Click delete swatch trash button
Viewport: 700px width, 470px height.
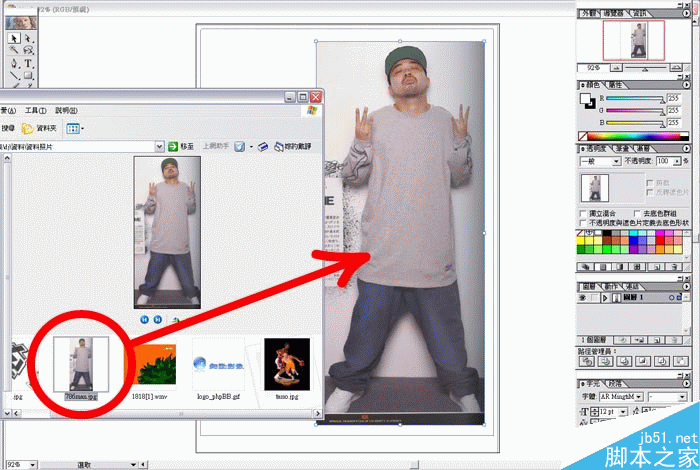point(674,267)
